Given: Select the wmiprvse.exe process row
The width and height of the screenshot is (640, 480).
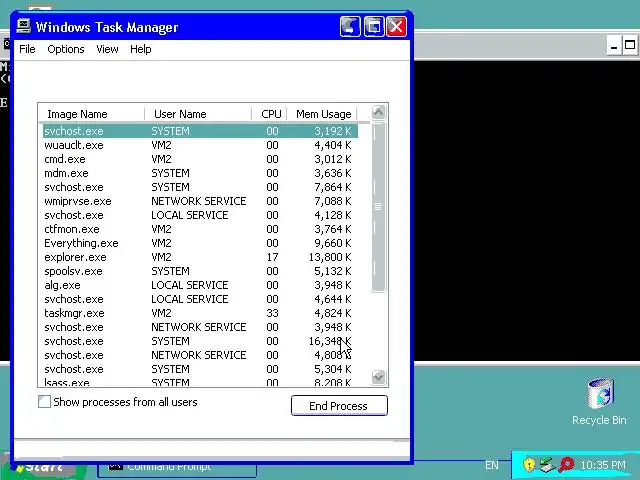Looking at the screenshot, I should coord(200,201).
